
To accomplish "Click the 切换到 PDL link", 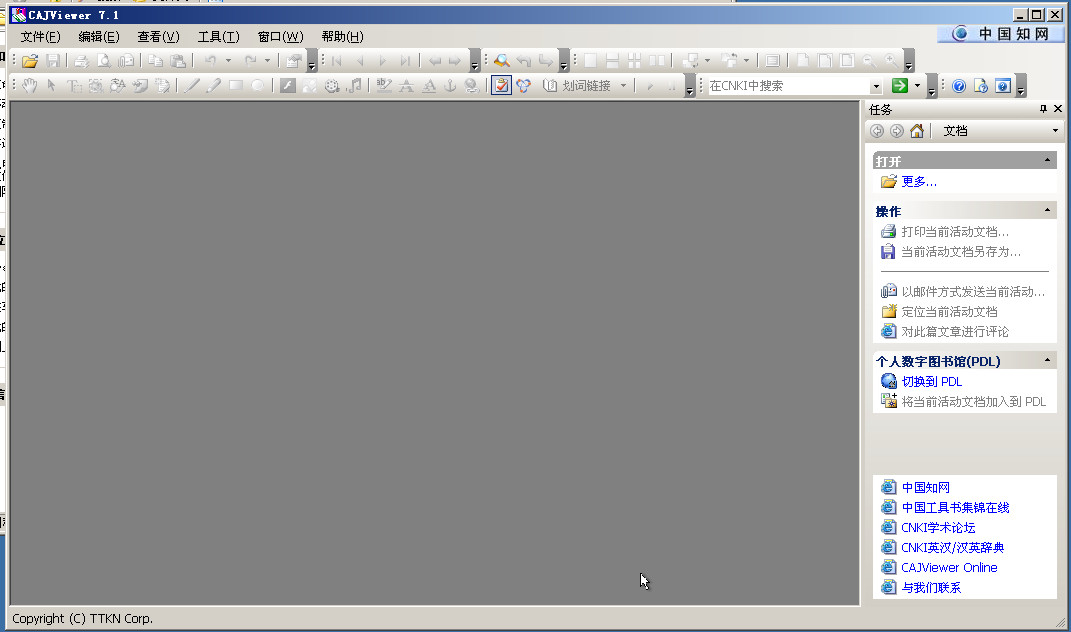I will click(x=932, y=381).
